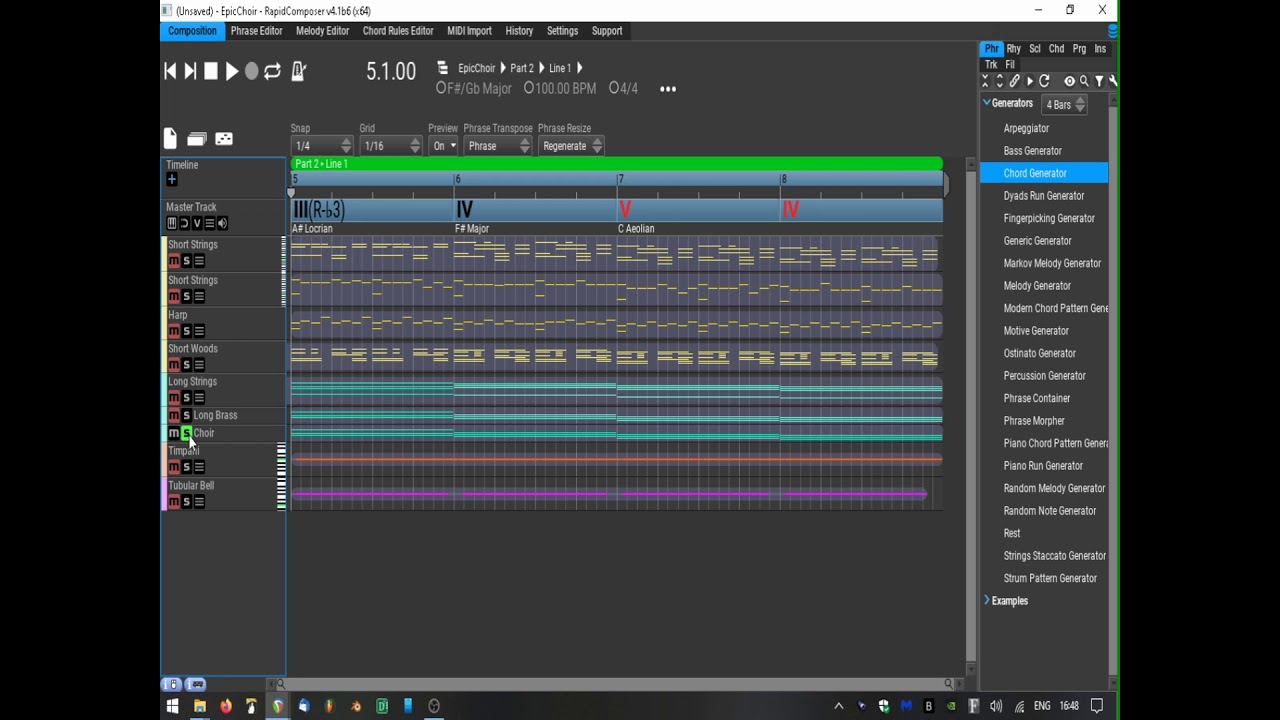Mute the Harp track
The width and height of the screenshot is (1280, 720).
tap(174, 331)
